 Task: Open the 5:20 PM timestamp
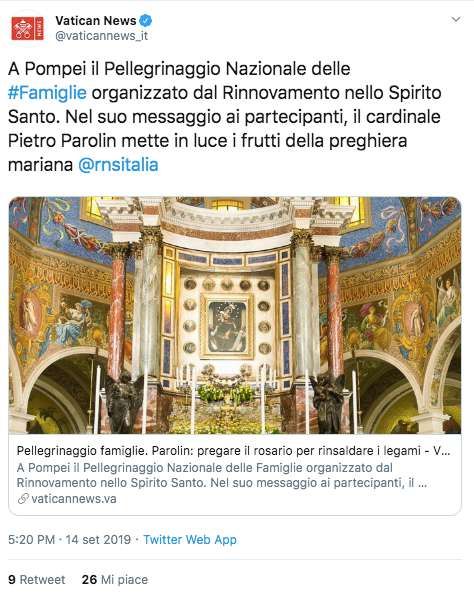point(31,539)
